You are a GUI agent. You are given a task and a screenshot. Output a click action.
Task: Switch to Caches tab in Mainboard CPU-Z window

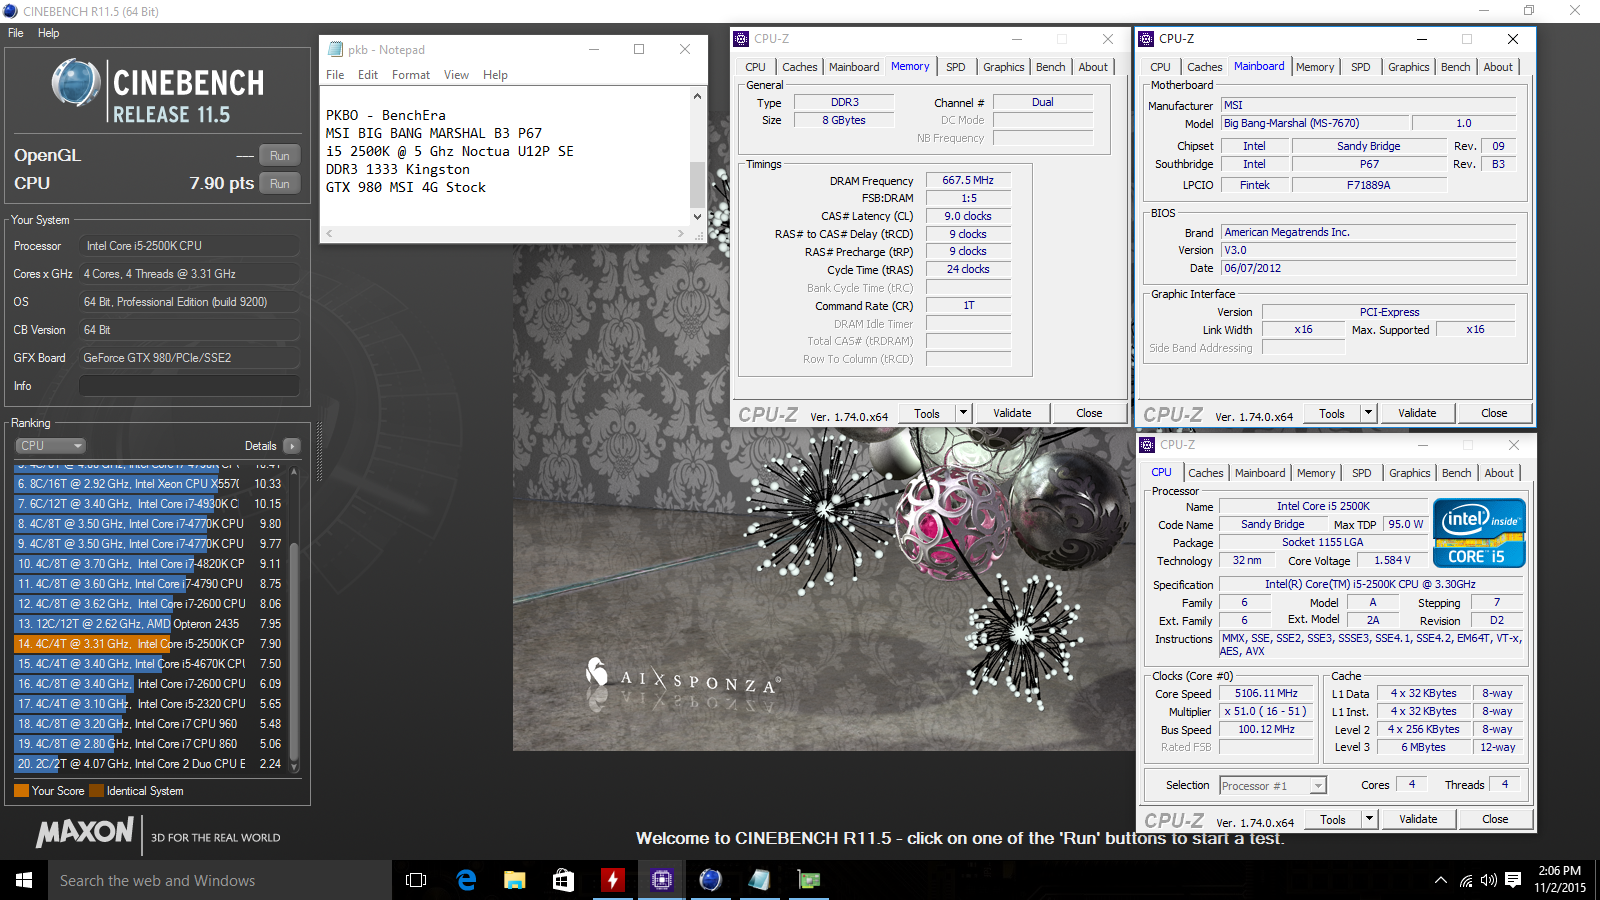(1204, 67)
